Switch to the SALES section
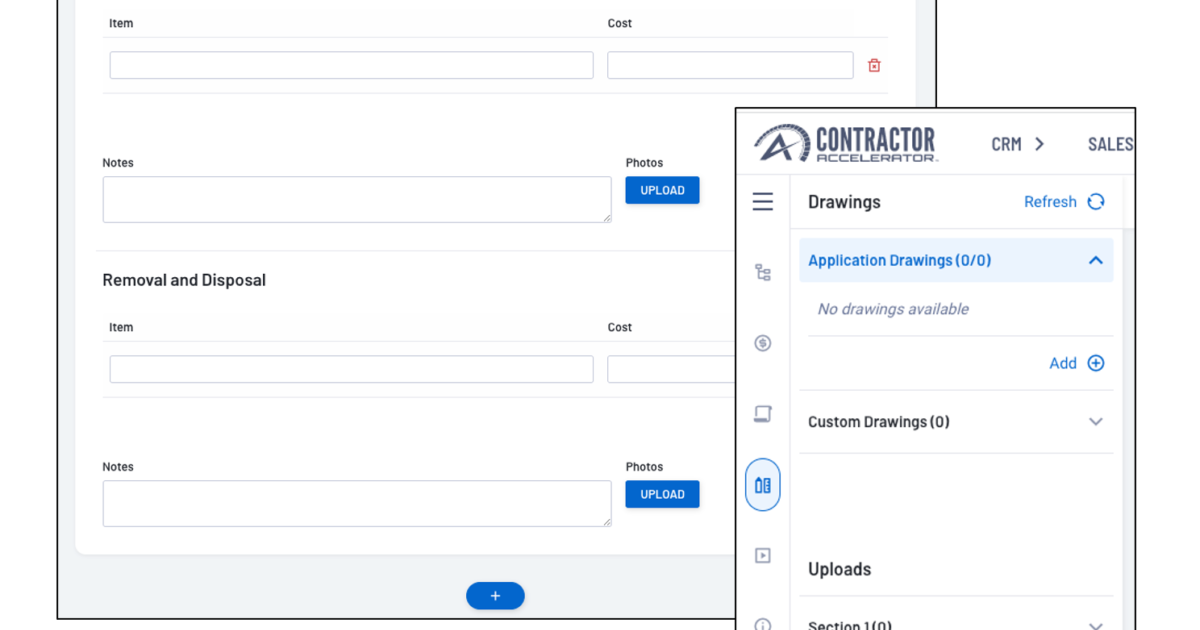1200x630 pixels. (1110, 143)
